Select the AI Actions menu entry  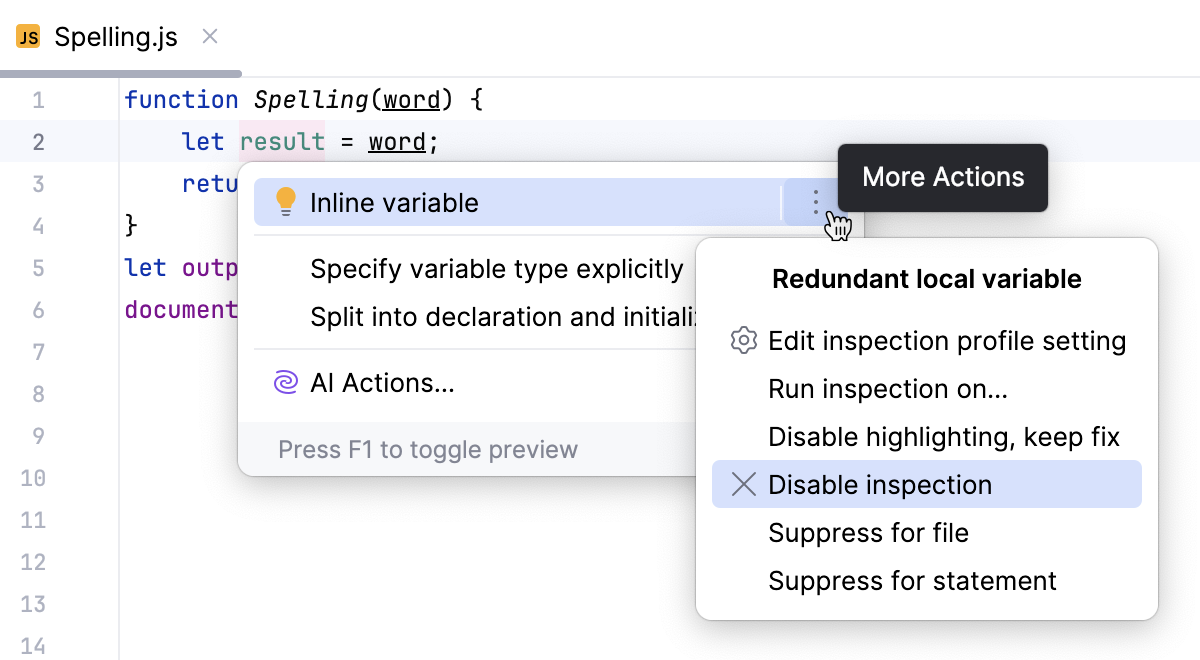(381, 384)
